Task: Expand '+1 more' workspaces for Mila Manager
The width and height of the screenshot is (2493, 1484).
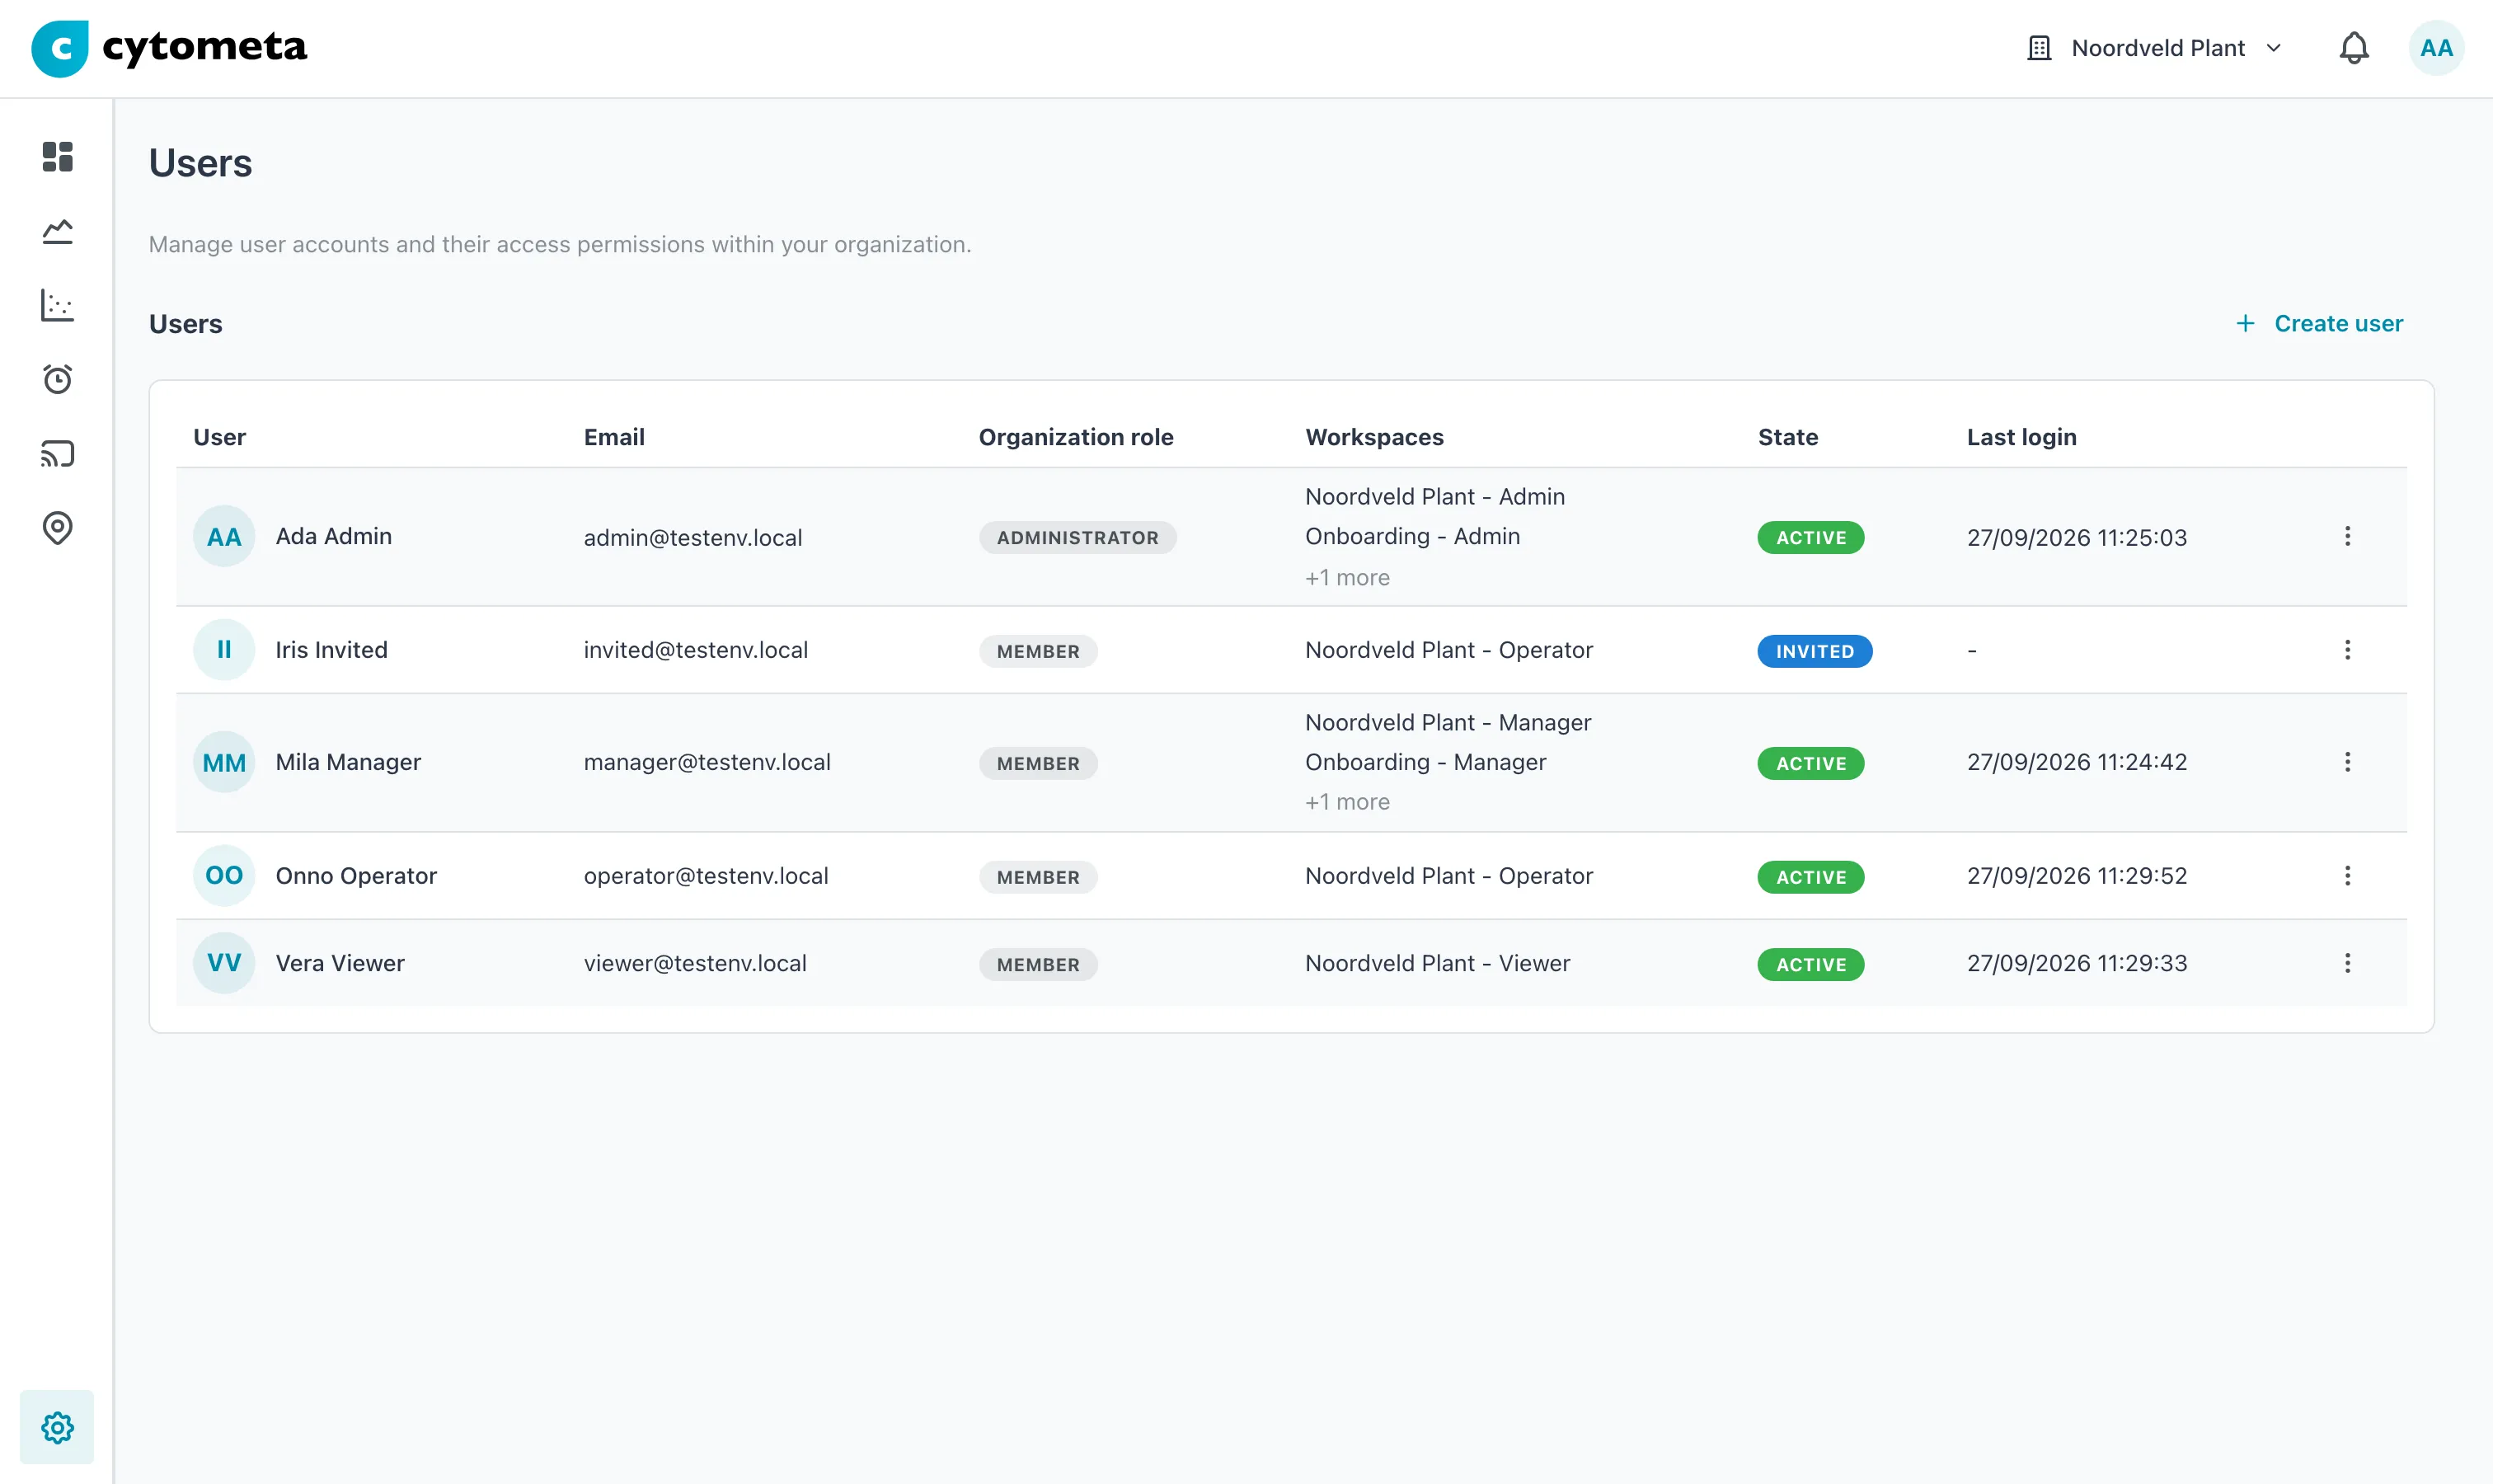Action: (x=1347, y=802)
